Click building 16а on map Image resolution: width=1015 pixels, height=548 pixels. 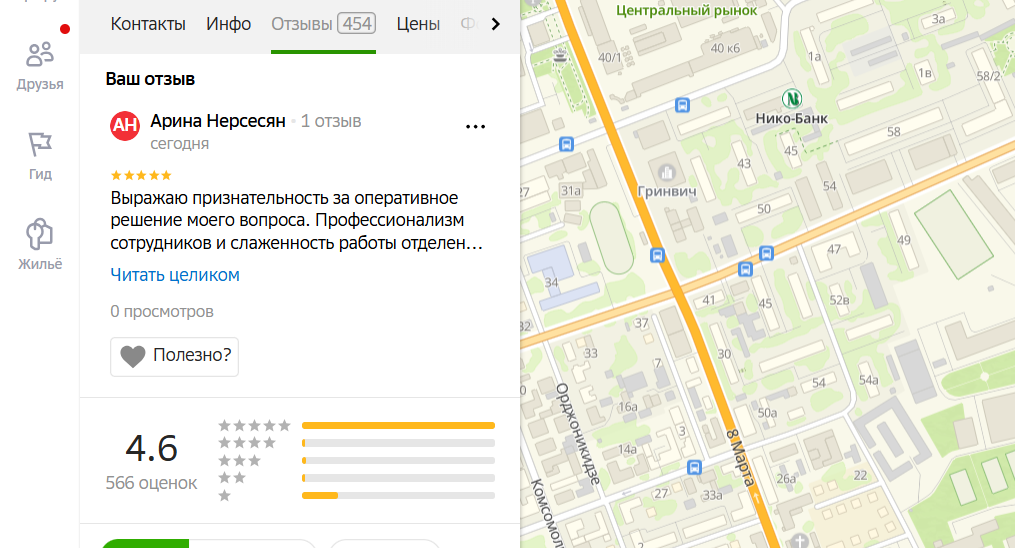(x=627, y=407)
